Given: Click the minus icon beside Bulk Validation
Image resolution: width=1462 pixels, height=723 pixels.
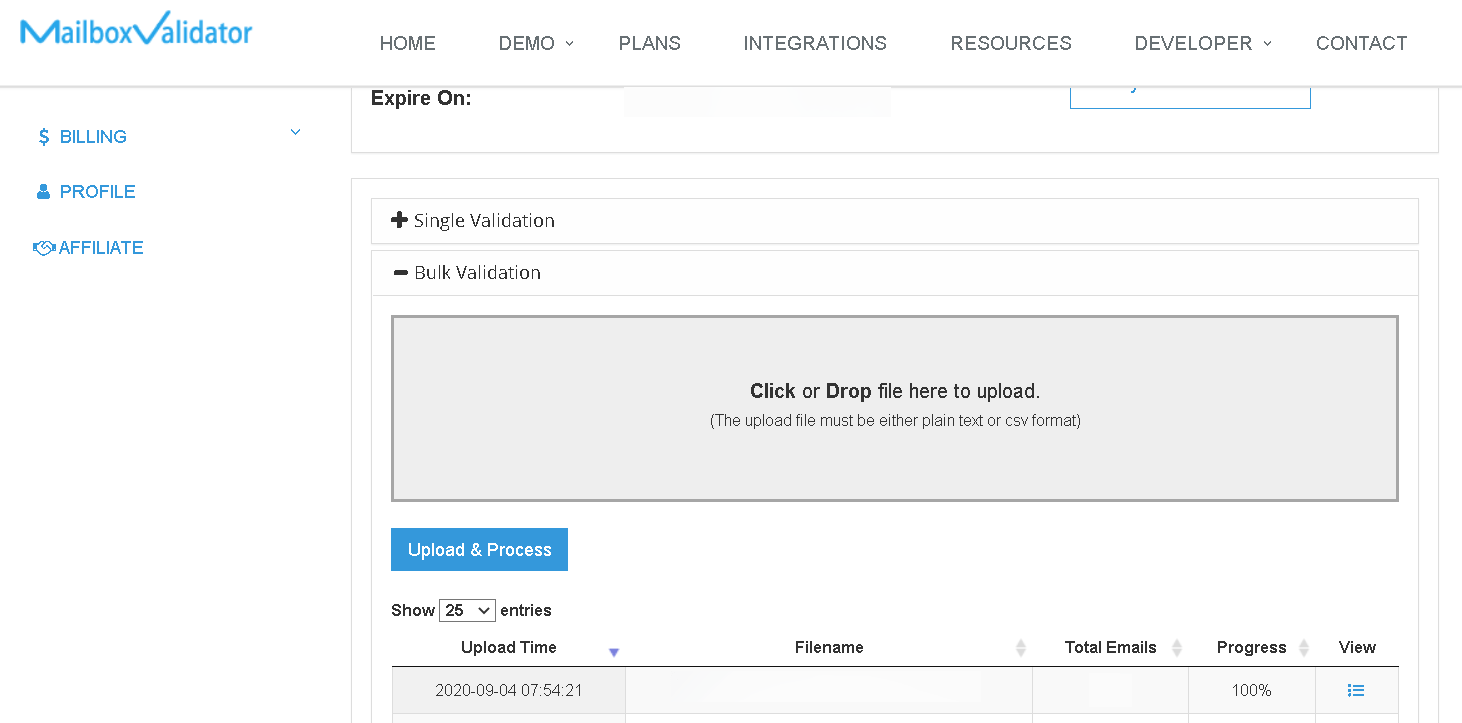Looking at the screenshot, I should [400, 272].
